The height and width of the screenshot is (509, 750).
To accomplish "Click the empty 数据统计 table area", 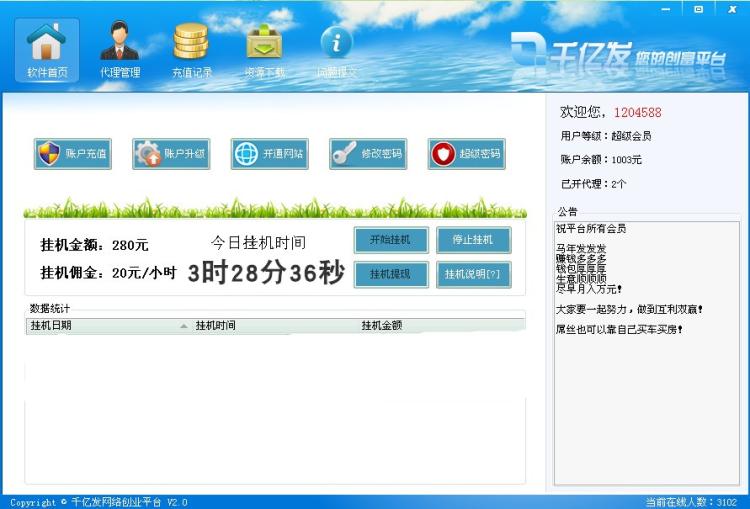I will [x=275, y=410].
